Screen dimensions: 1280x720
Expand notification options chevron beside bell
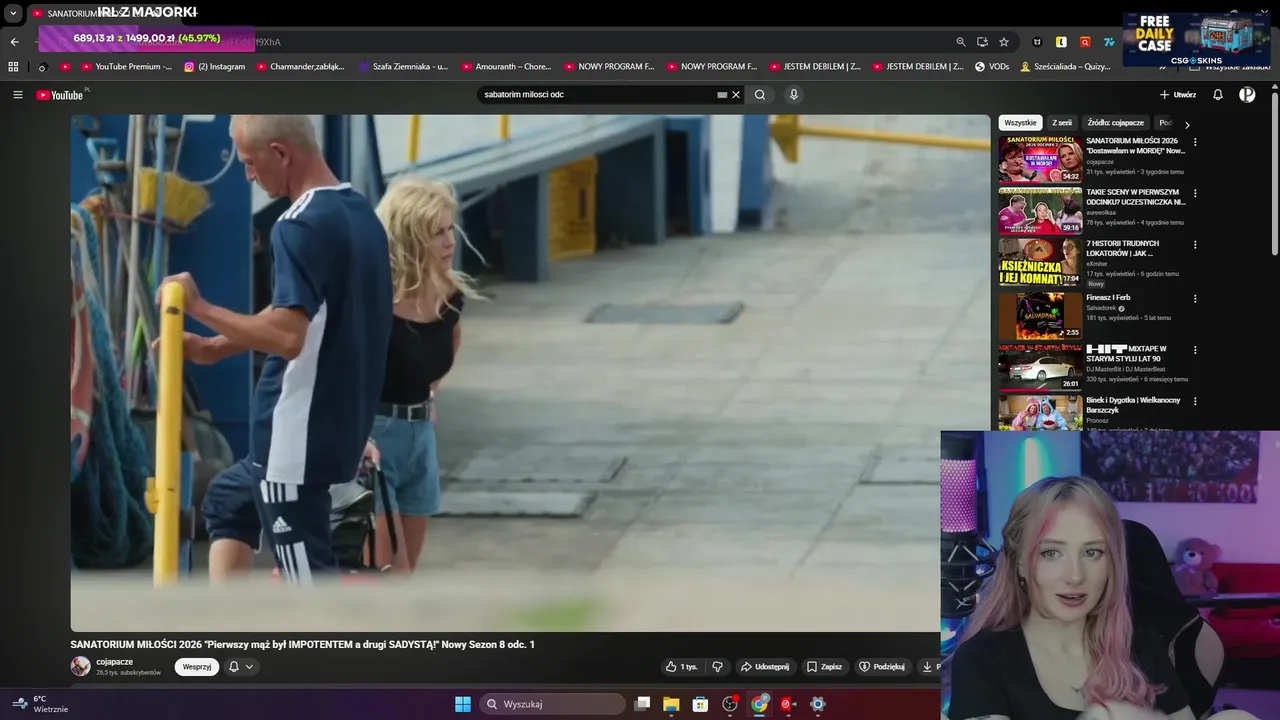(x=249, y=667)
